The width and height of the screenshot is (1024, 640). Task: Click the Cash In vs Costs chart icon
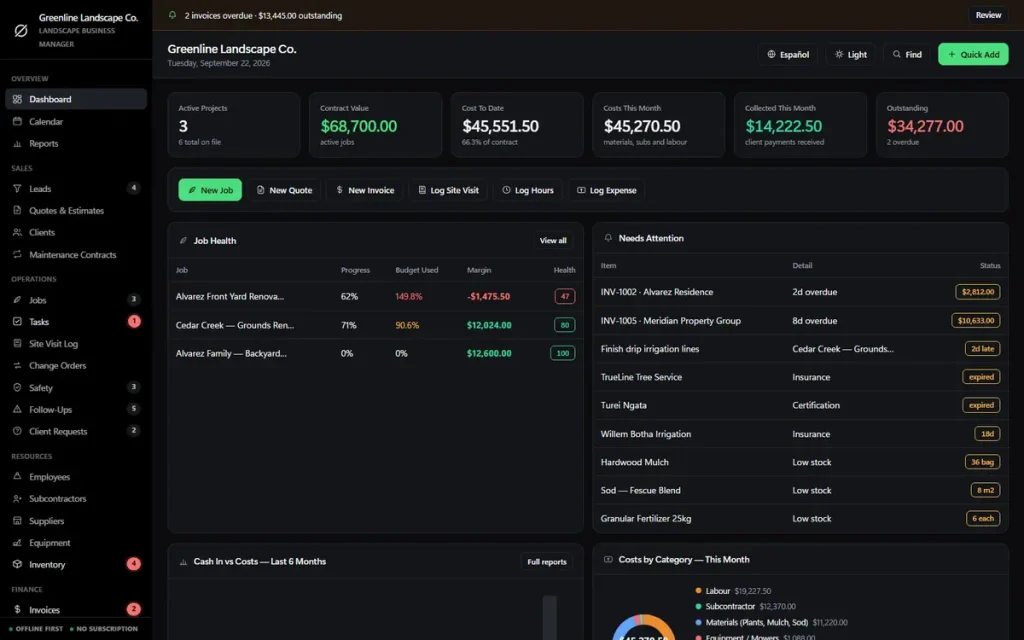[184, 562]
